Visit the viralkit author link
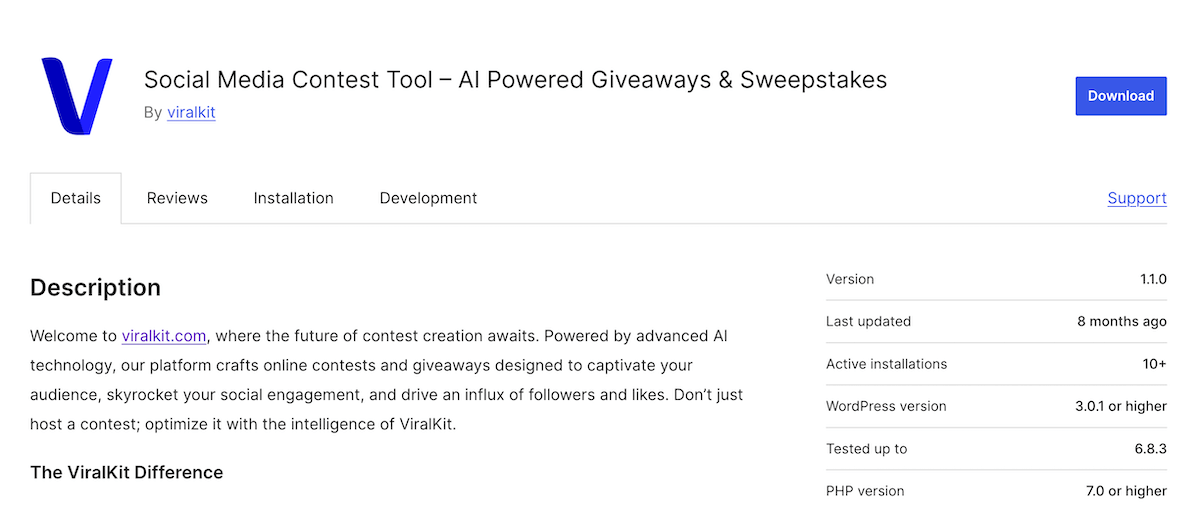Viewport: 1200px width, 508px height. (x=191, y=112)
